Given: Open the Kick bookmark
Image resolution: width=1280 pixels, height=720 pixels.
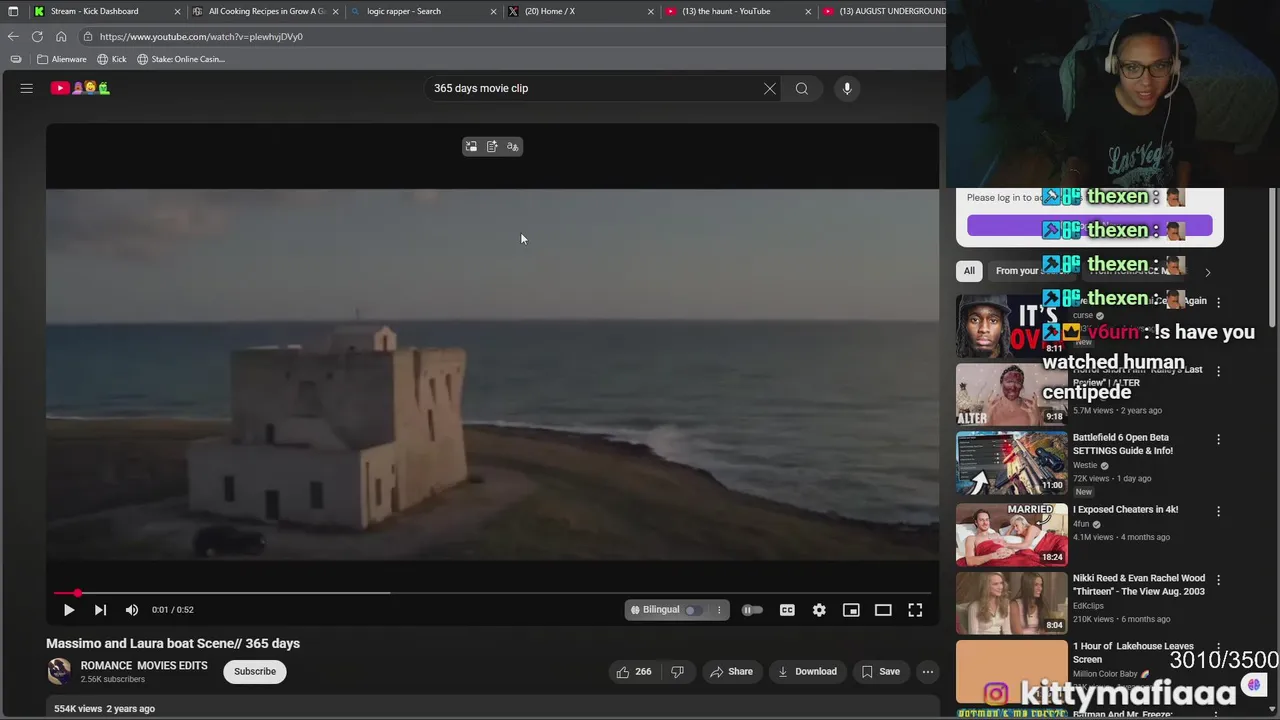Looking at the screenshot, I should click(112, 59).
